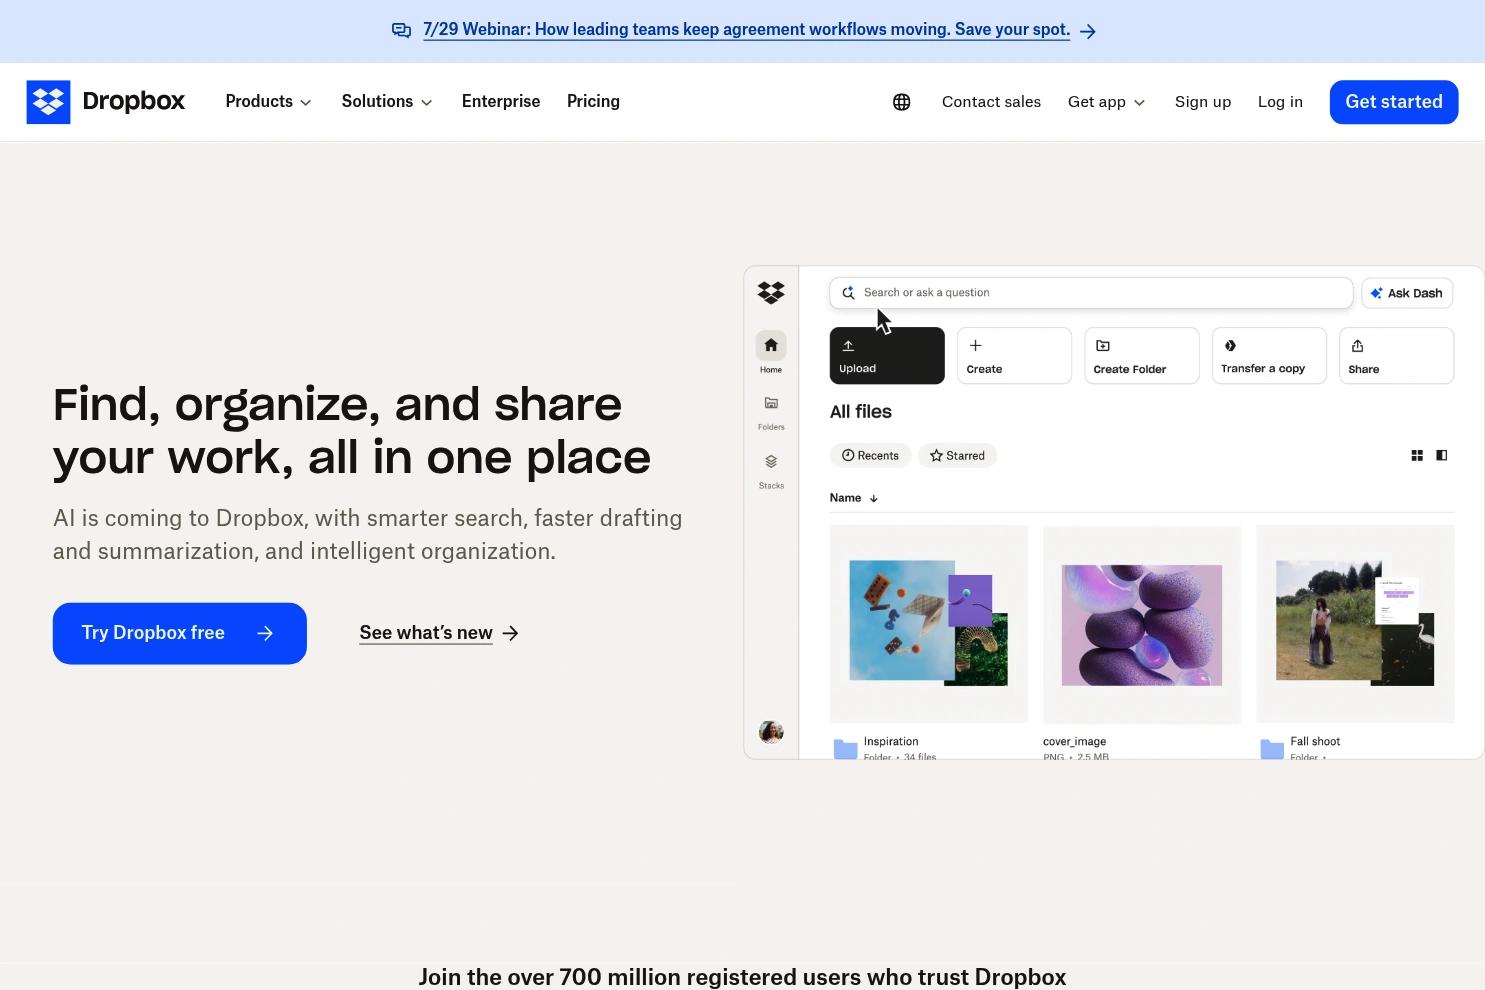Open the Pricing page
This screenshot has width=1485, height=990.
click(x=593, y=102)
